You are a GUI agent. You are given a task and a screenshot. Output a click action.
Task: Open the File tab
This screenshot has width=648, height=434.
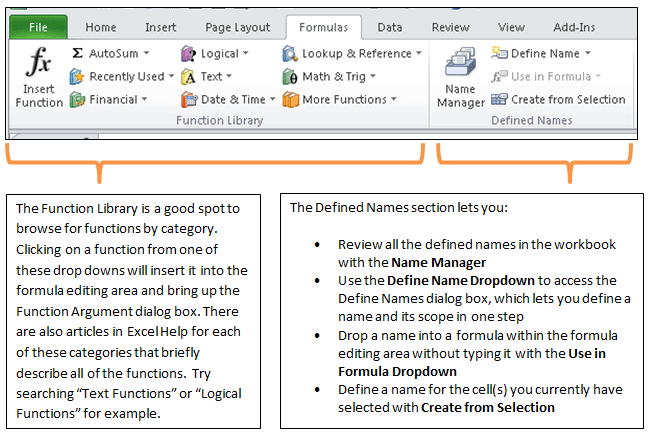point(38,27)
